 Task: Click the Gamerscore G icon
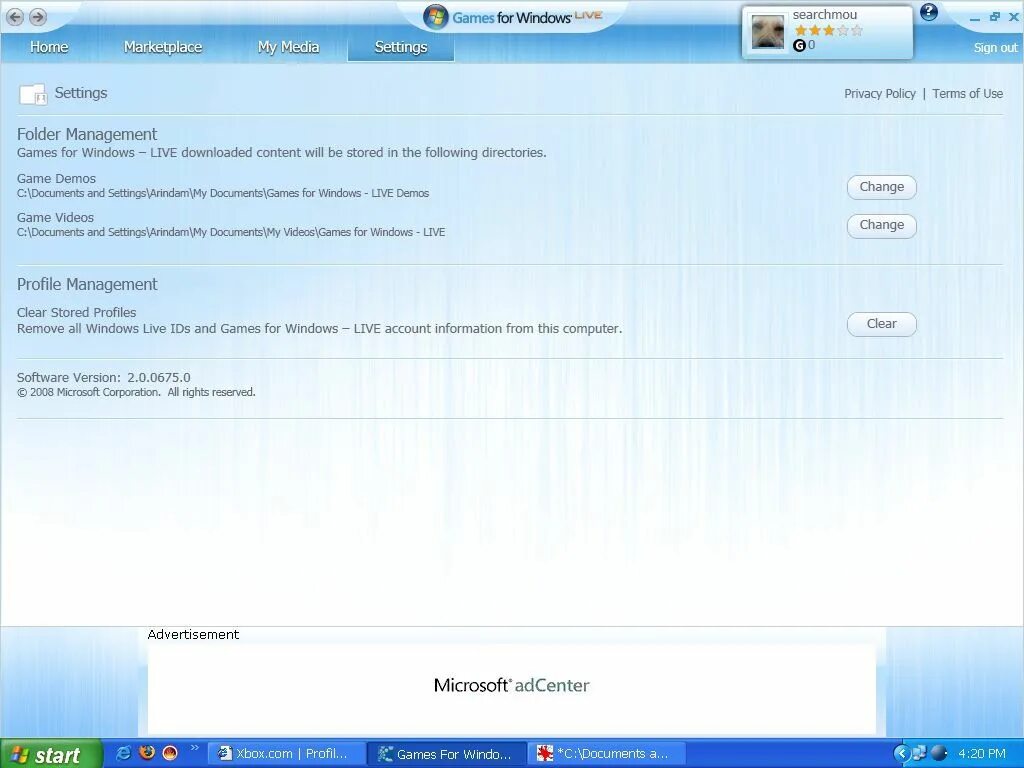[799, 45]
